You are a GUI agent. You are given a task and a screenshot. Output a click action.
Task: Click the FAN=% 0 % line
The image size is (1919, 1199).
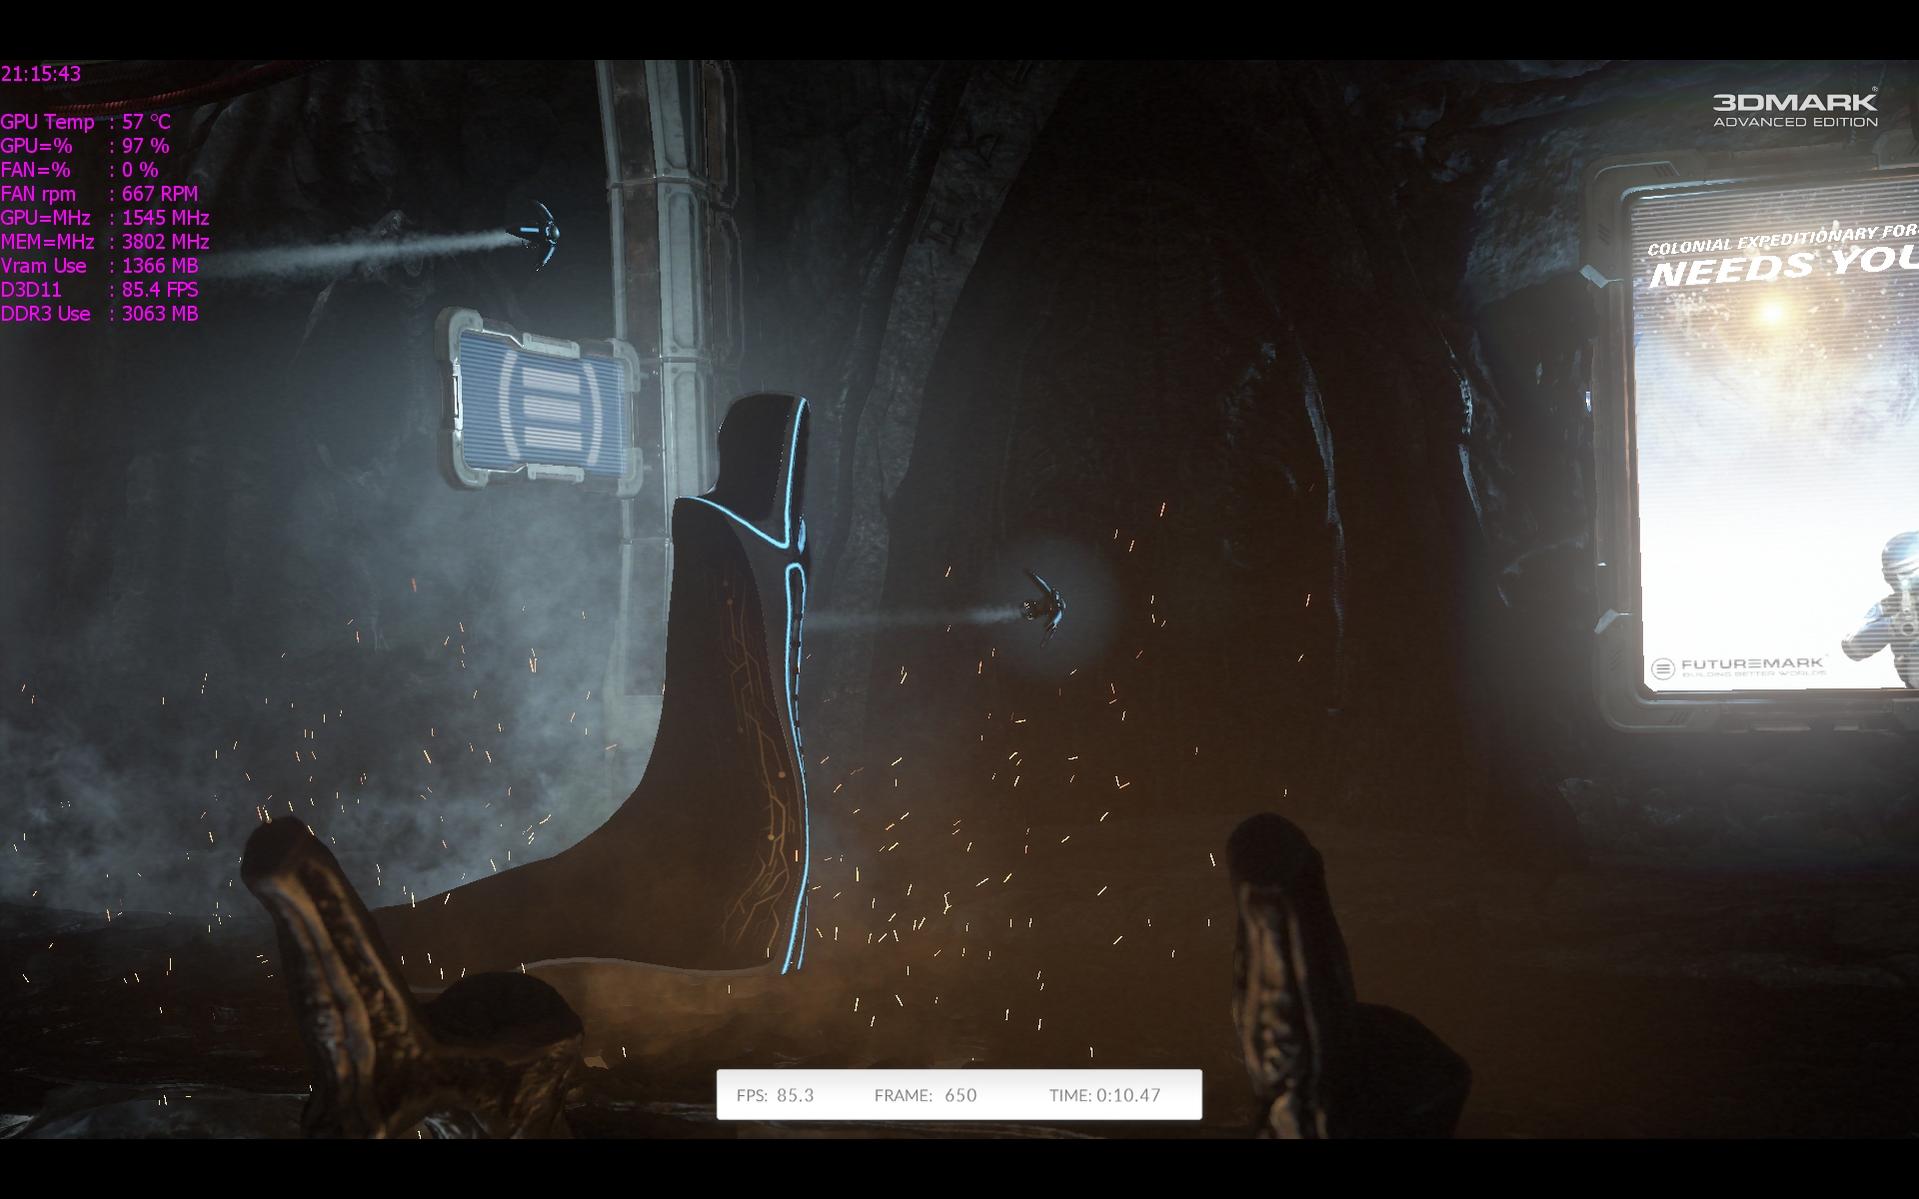(80, 170)
